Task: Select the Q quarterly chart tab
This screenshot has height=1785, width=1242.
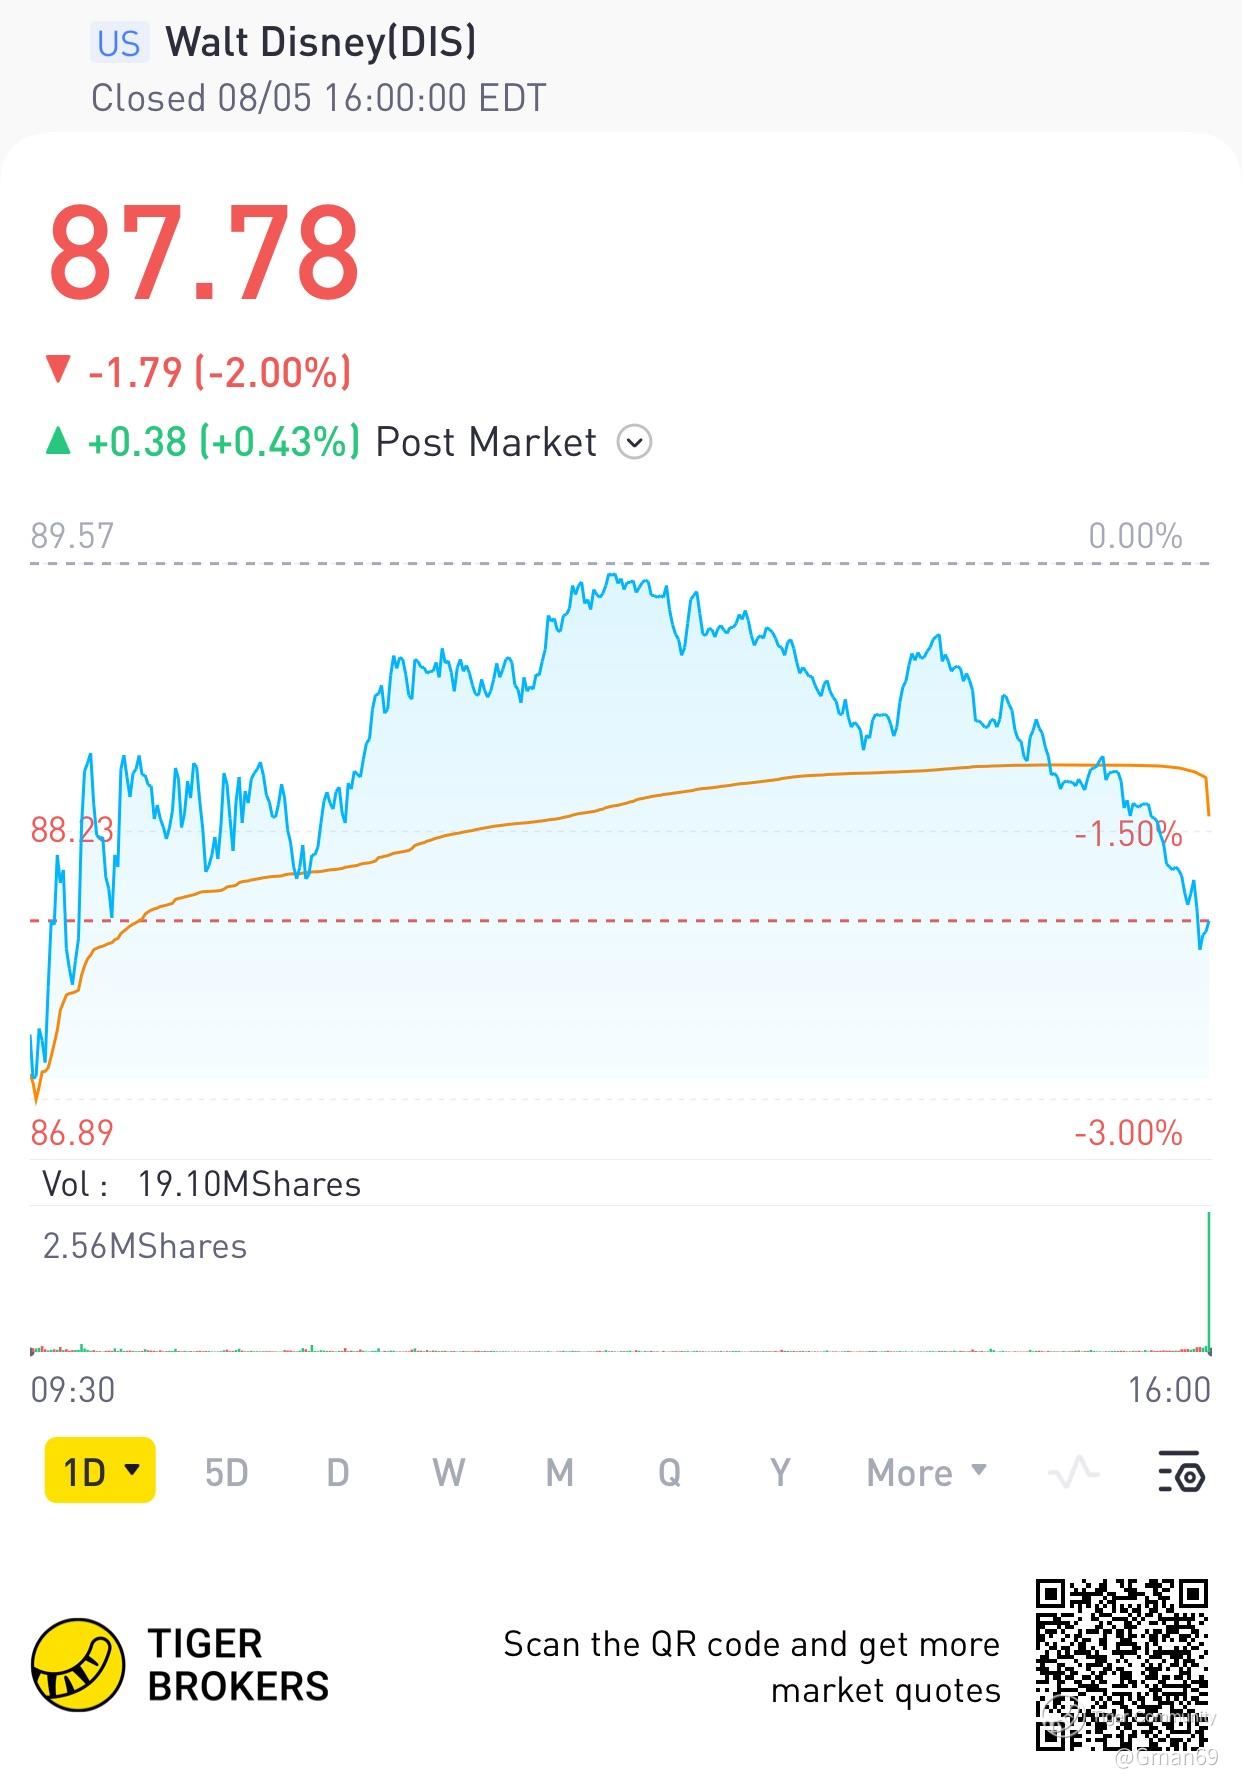Action: click(x=669, y=1473)
